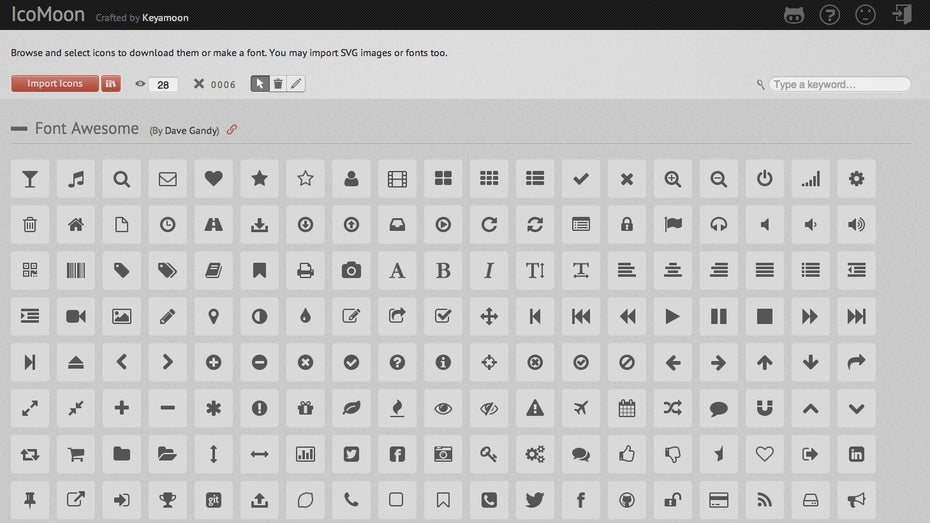The width and height of the screenshot is (930, 523).
Task: Select the padlock lock icon
Action: tap(627, 224)
